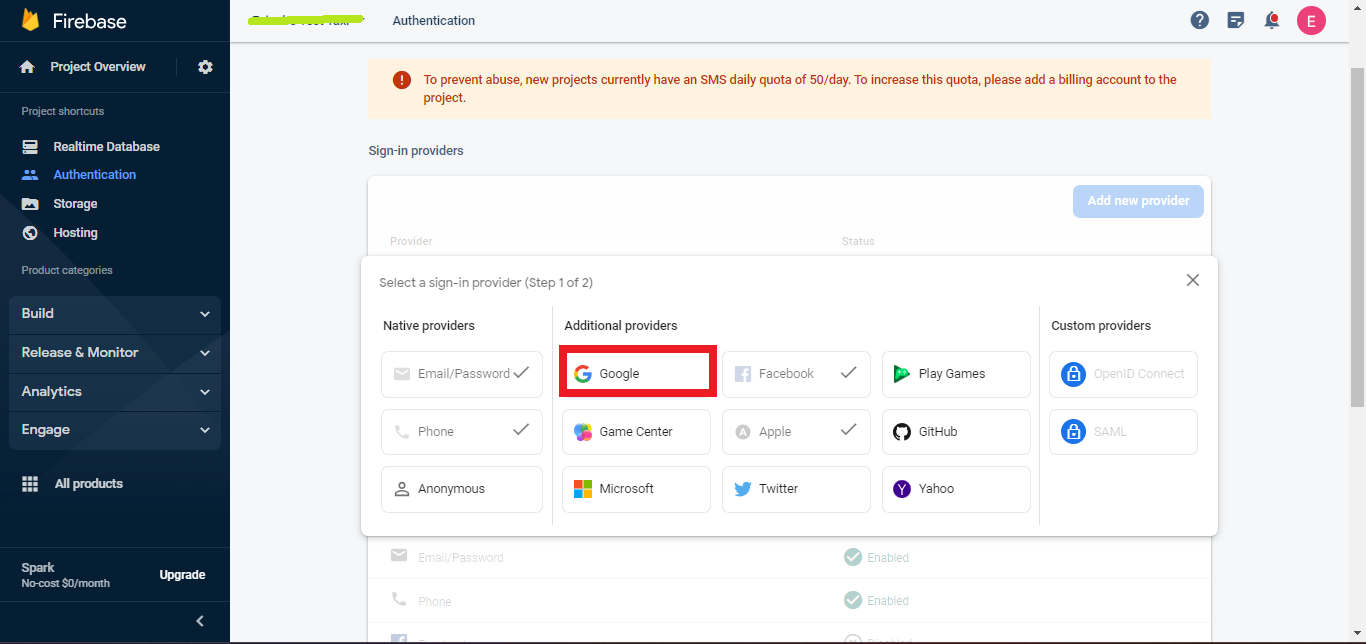Open the help question mark icon
The width and height of the screenshot is (1366, 644).
(x=1200, y=20)
